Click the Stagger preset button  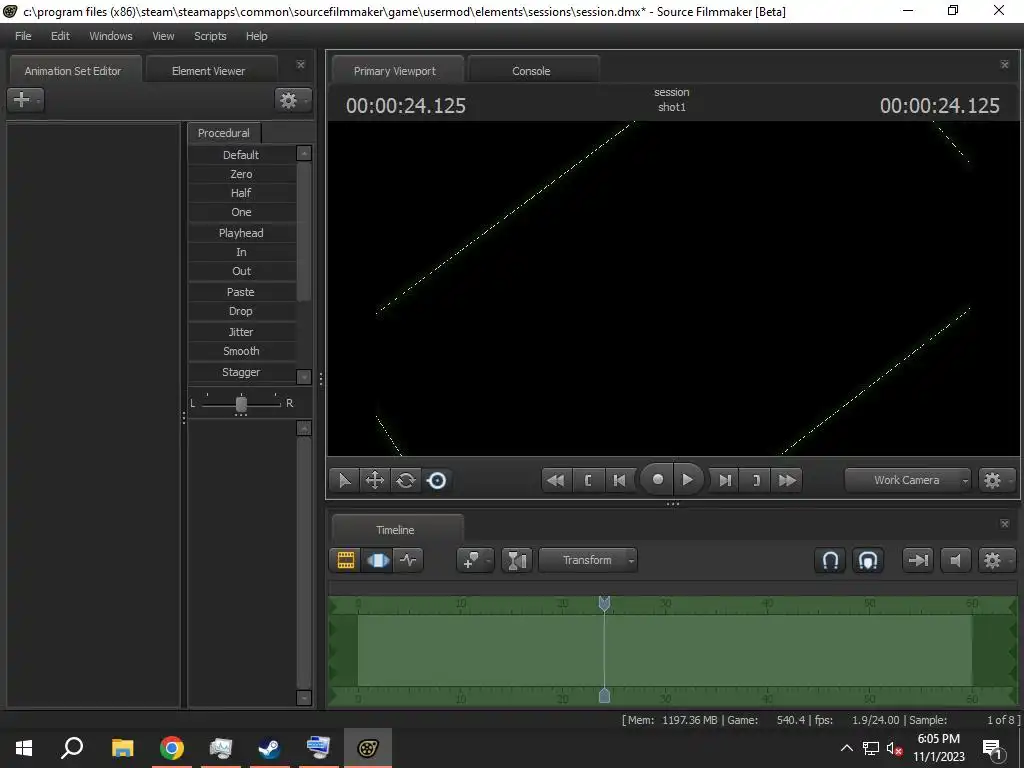(241, 372)
